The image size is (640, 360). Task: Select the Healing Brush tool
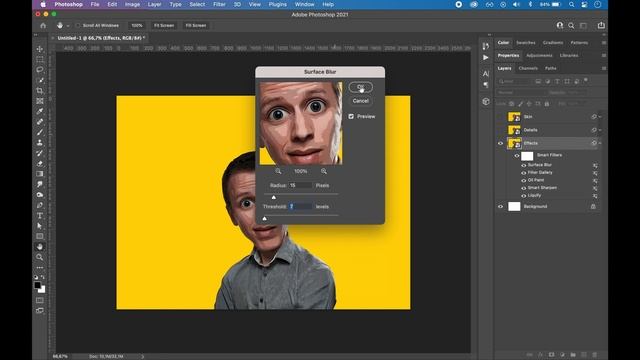40,122
